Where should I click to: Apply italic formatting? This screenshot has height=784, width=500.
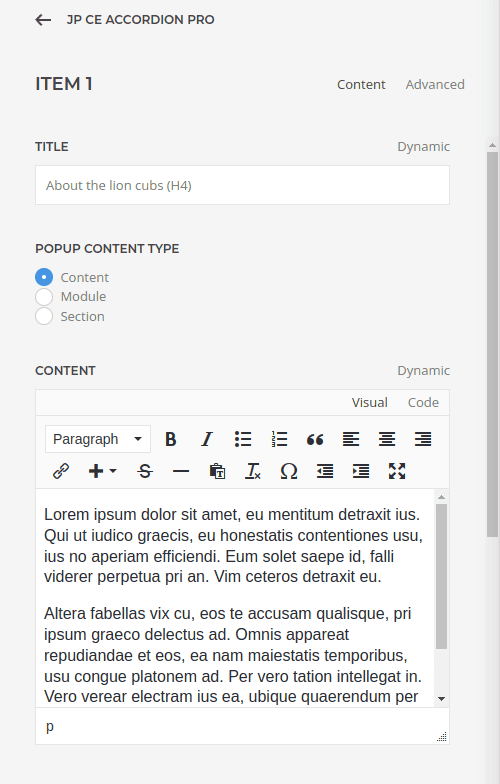coord(206,439)
